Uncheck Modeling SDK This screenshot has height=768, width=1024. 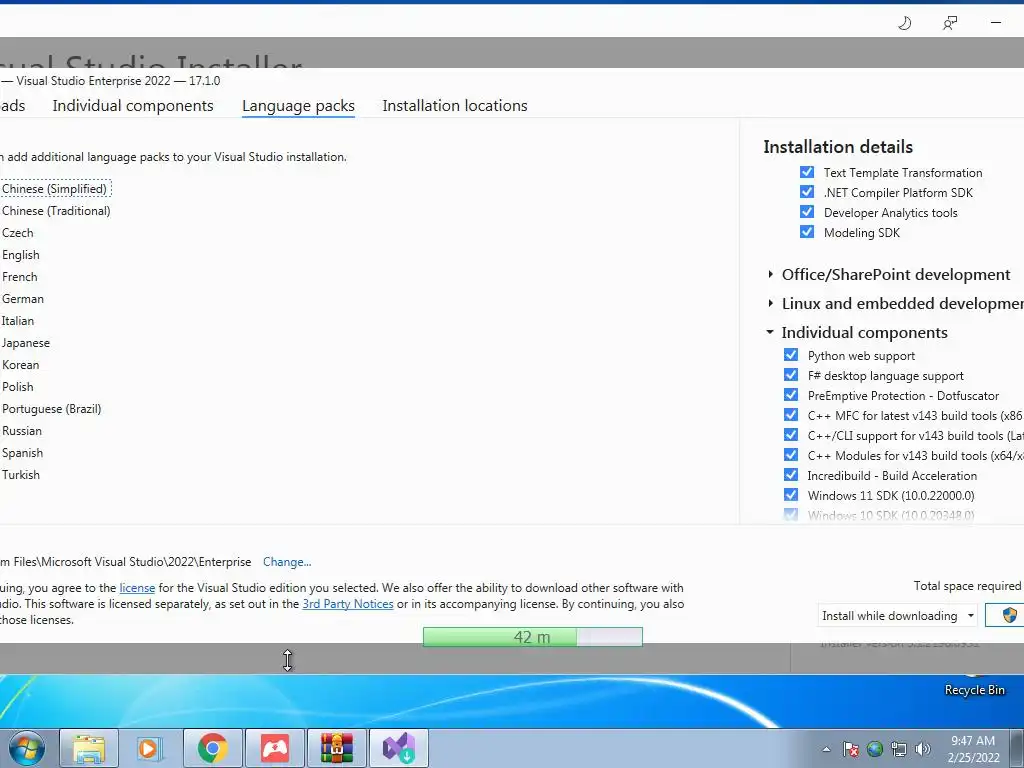click(x=807, y=232)
